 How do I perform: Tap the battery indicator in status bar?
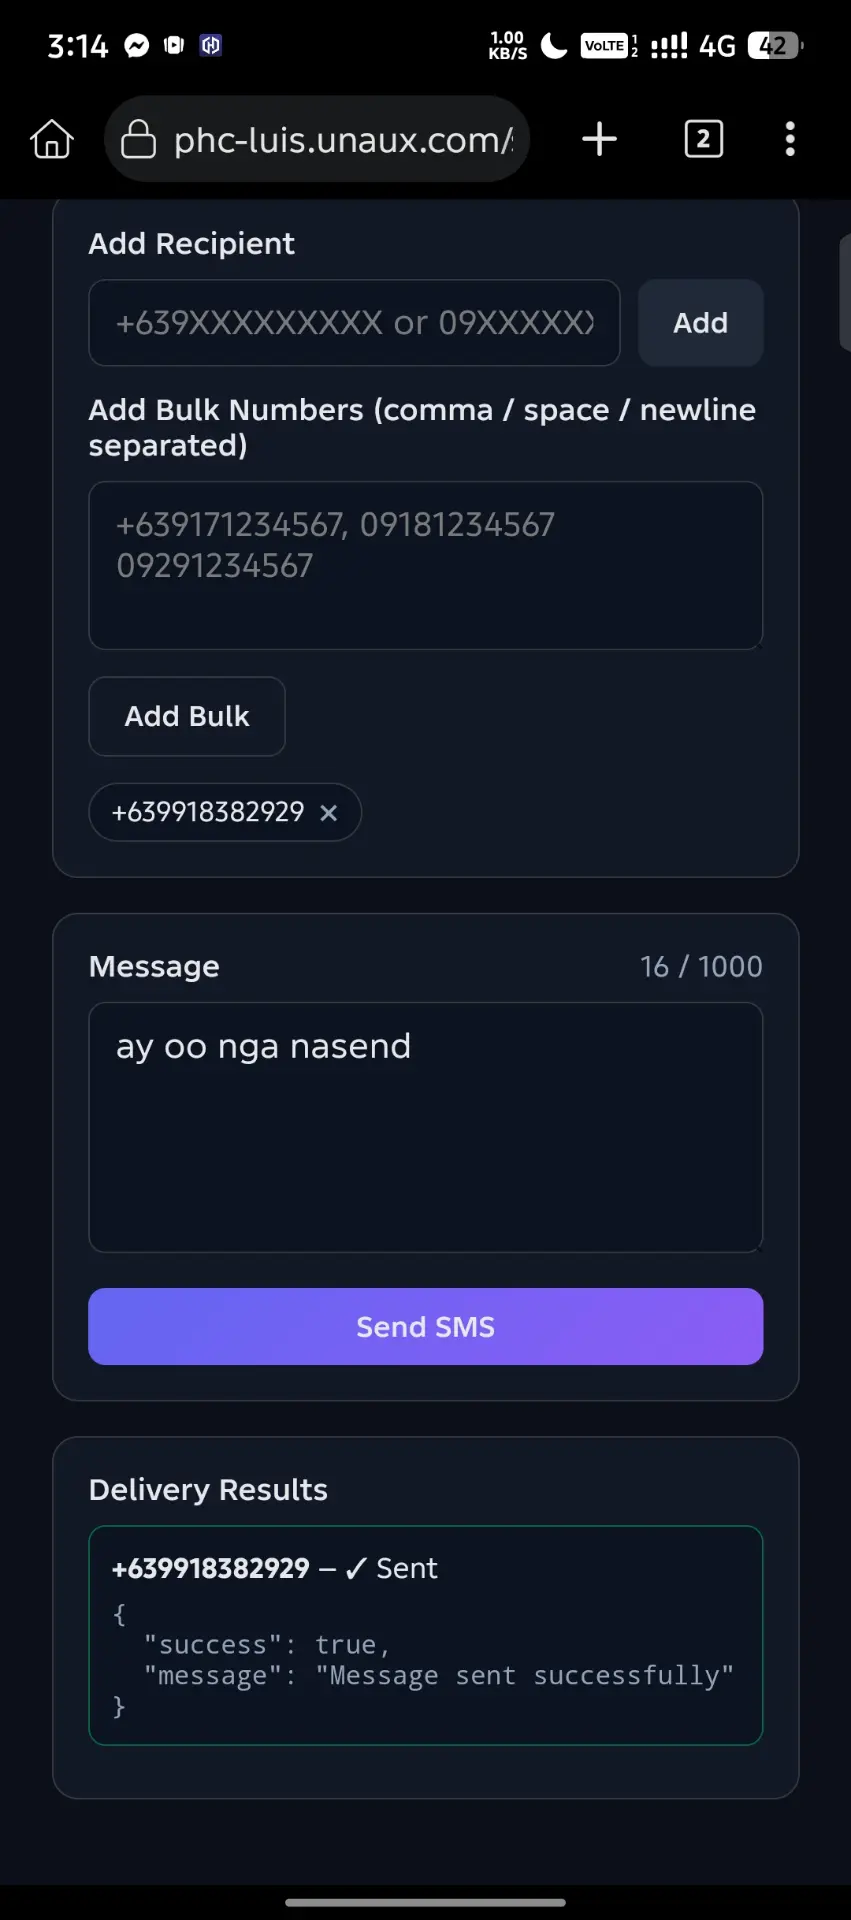click(x=775, y=45)
